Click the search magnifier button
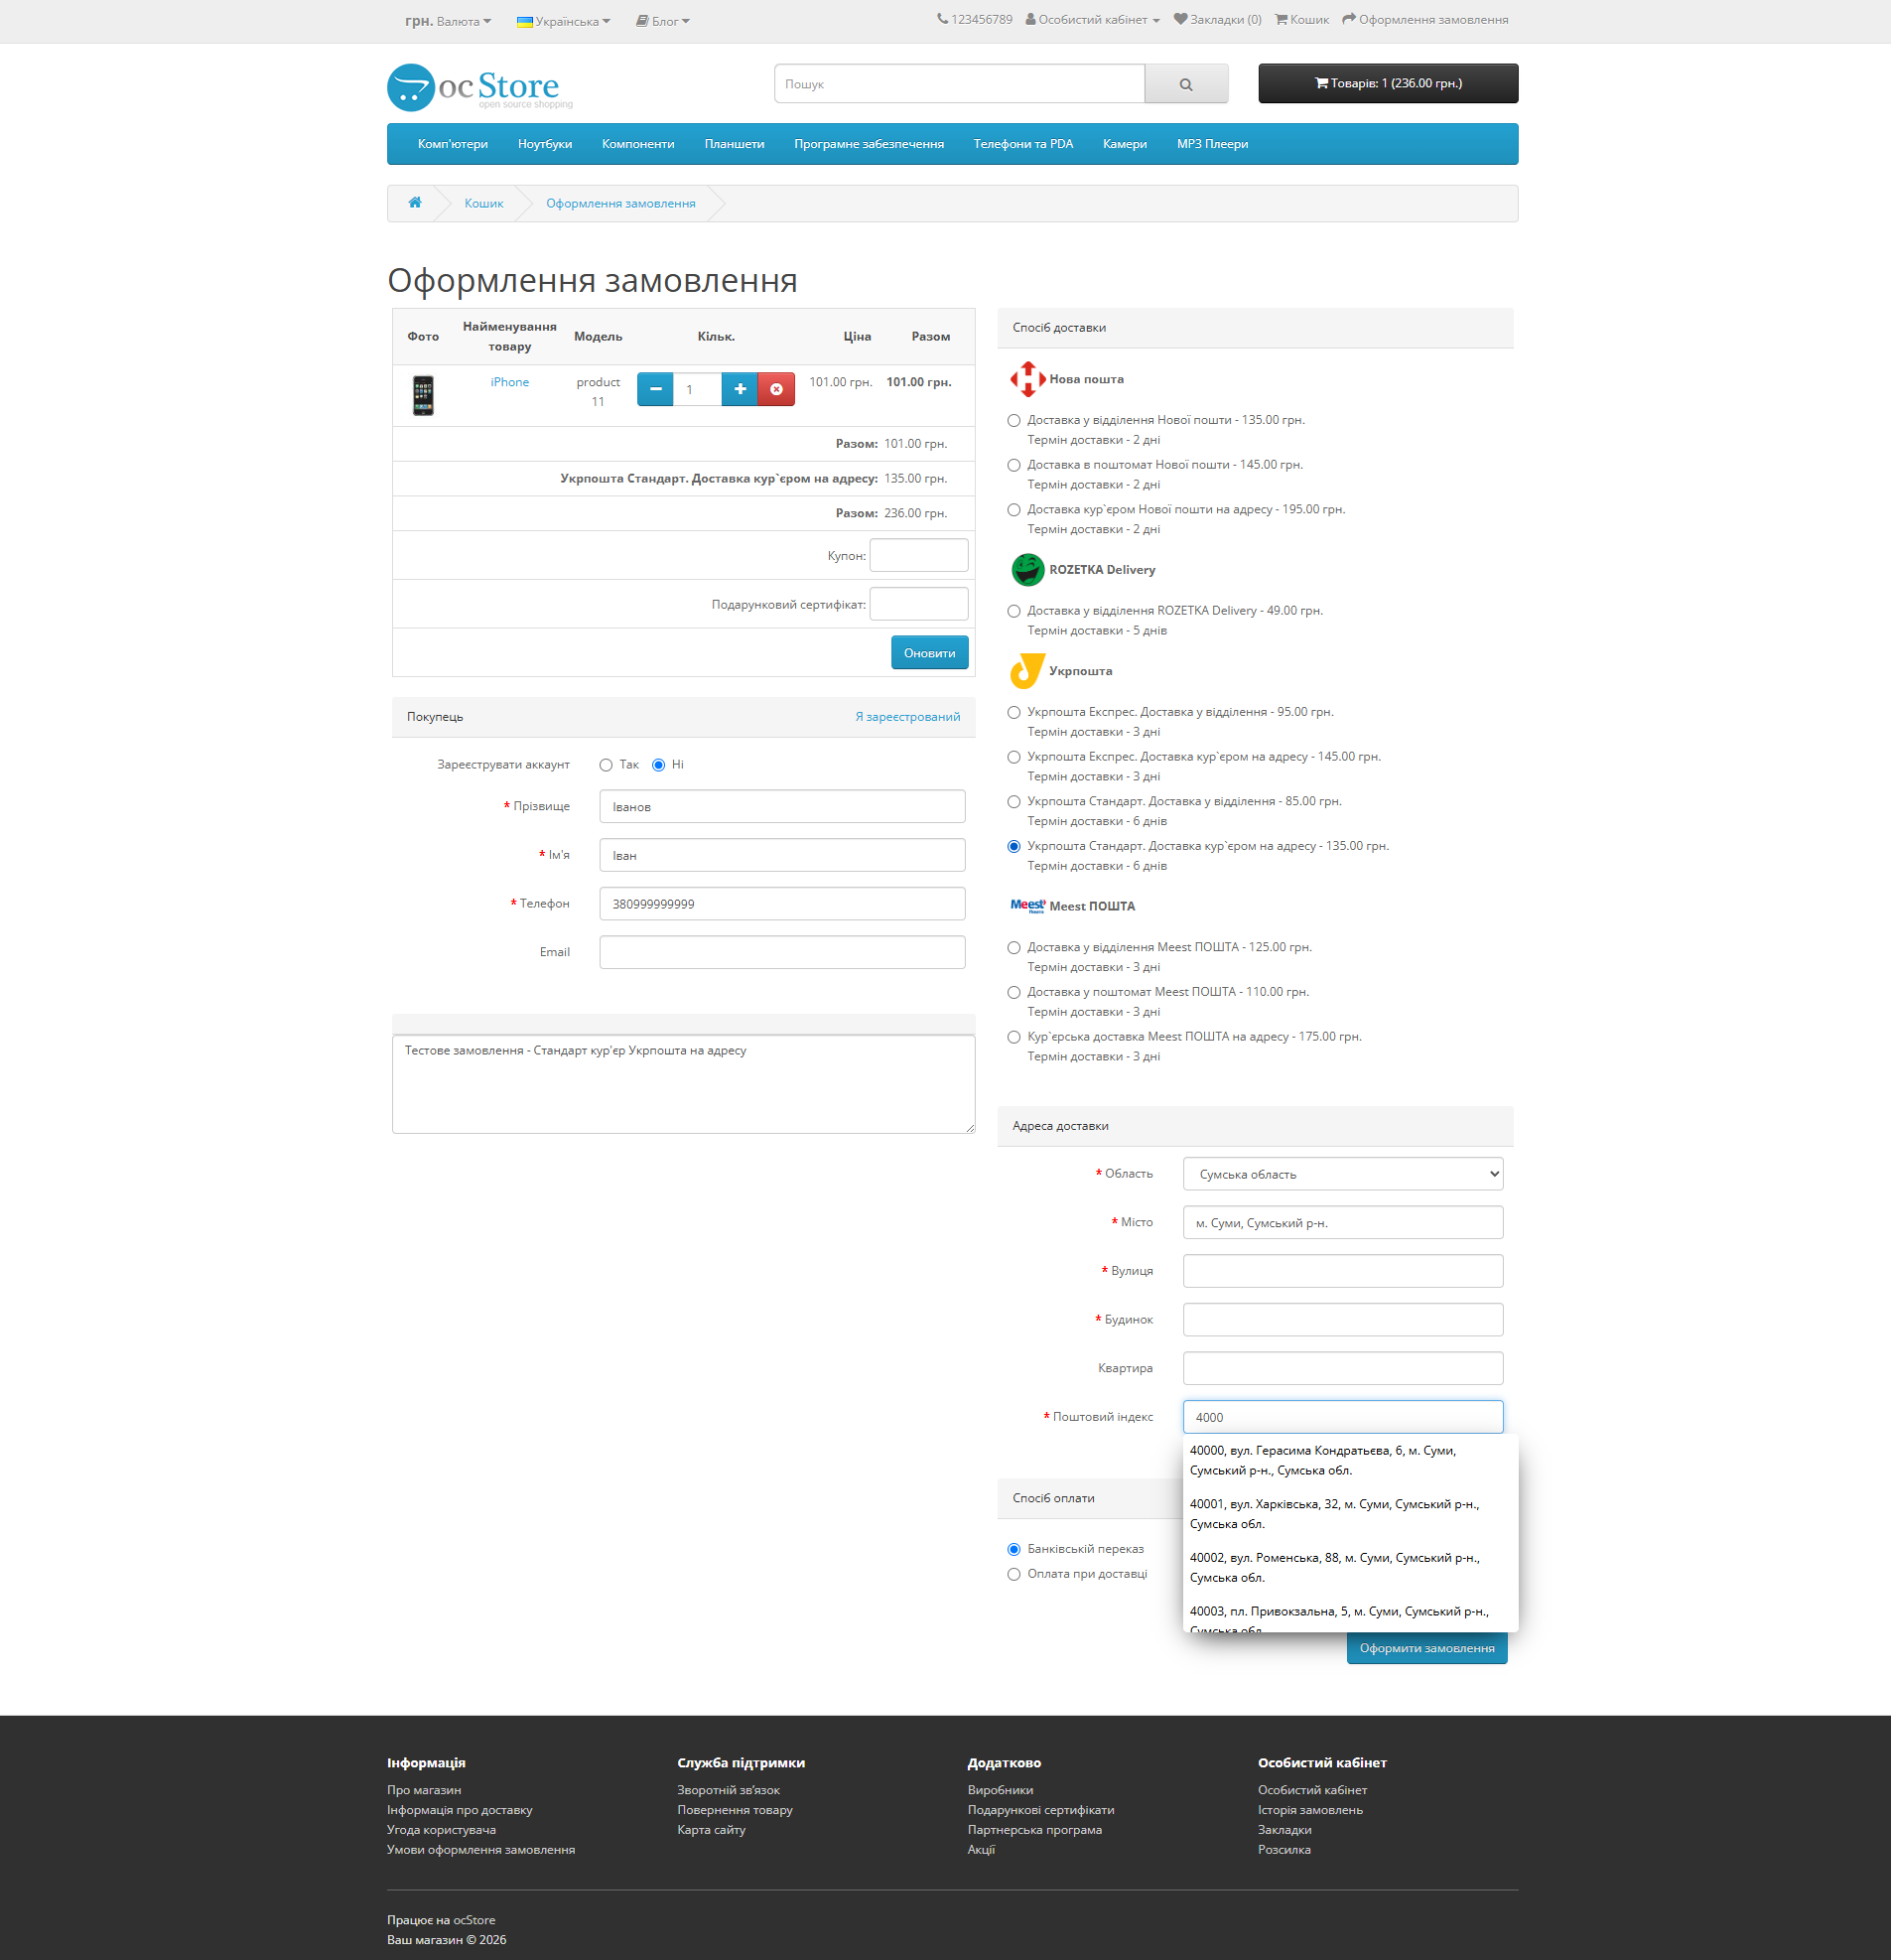The height and width of the screenshot is (1960, 1891). click(1186, 84)
